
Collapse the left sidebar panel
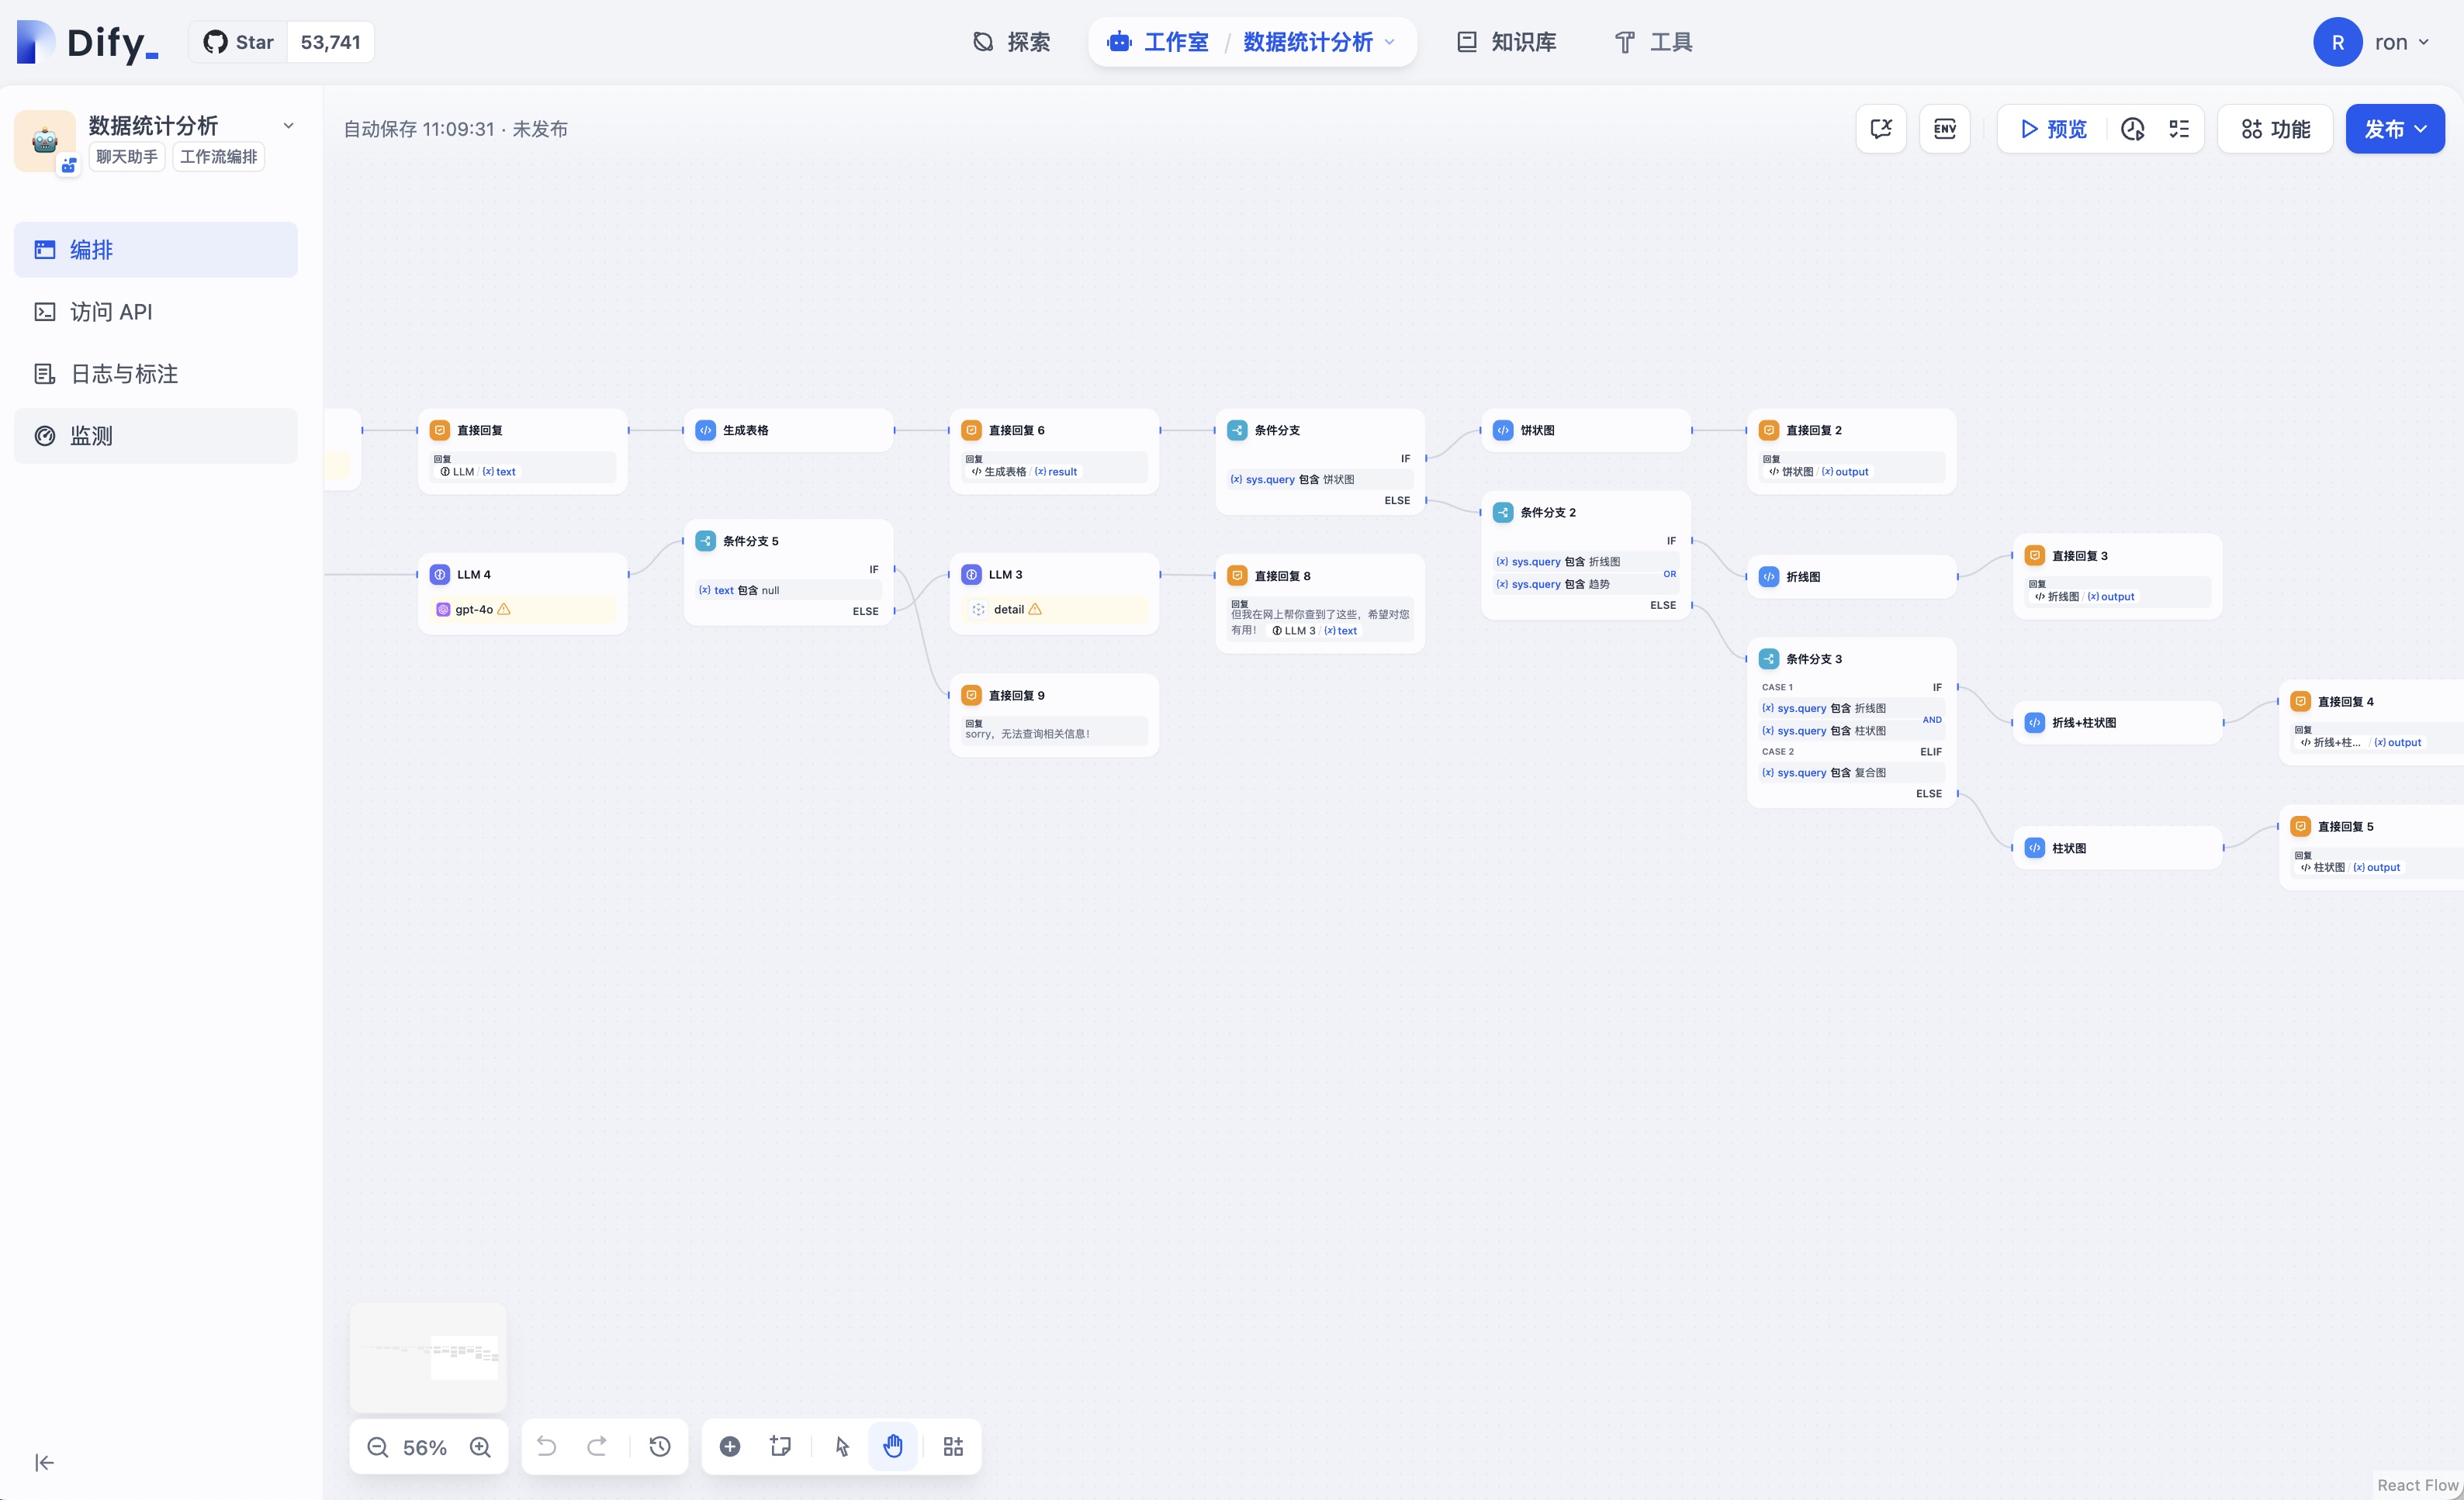44,1463
